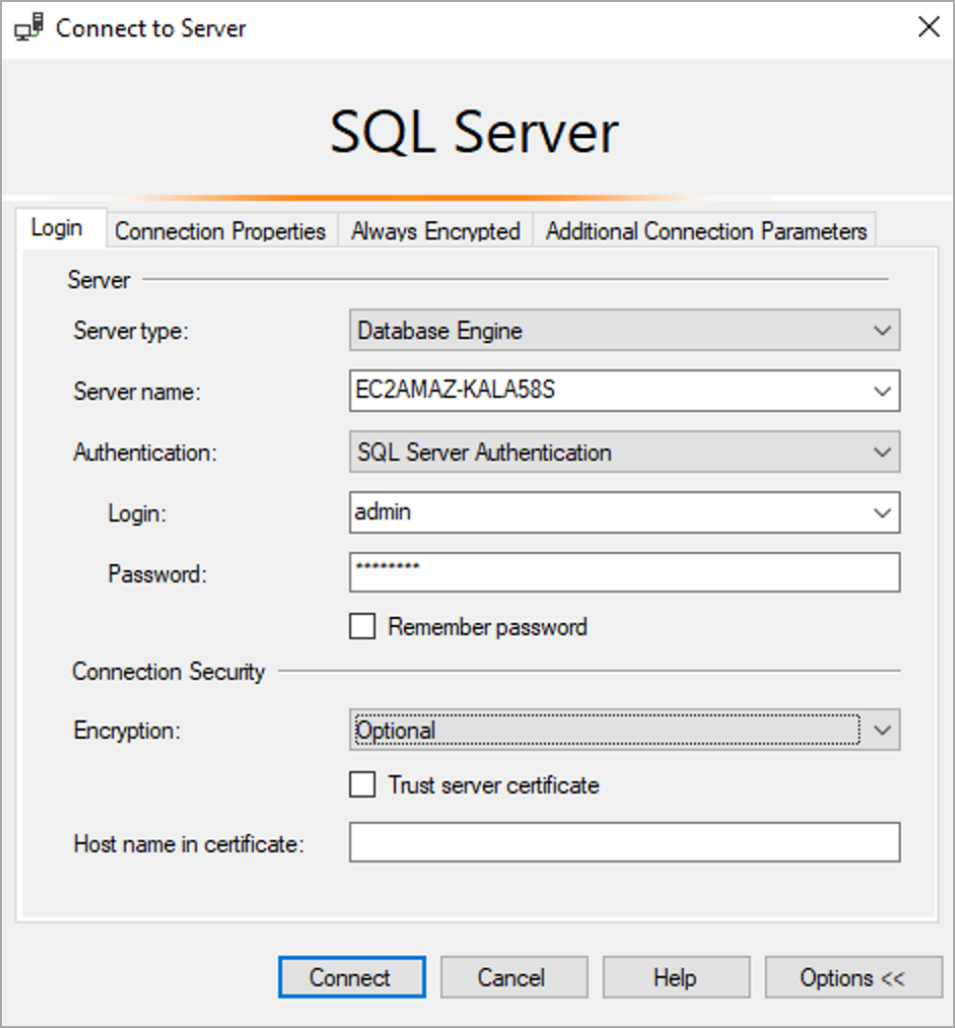Screen dimensions: 955x1028
Task: Open the Connection Properties tab
Action: pyautogui.click(x=220, y=231)
